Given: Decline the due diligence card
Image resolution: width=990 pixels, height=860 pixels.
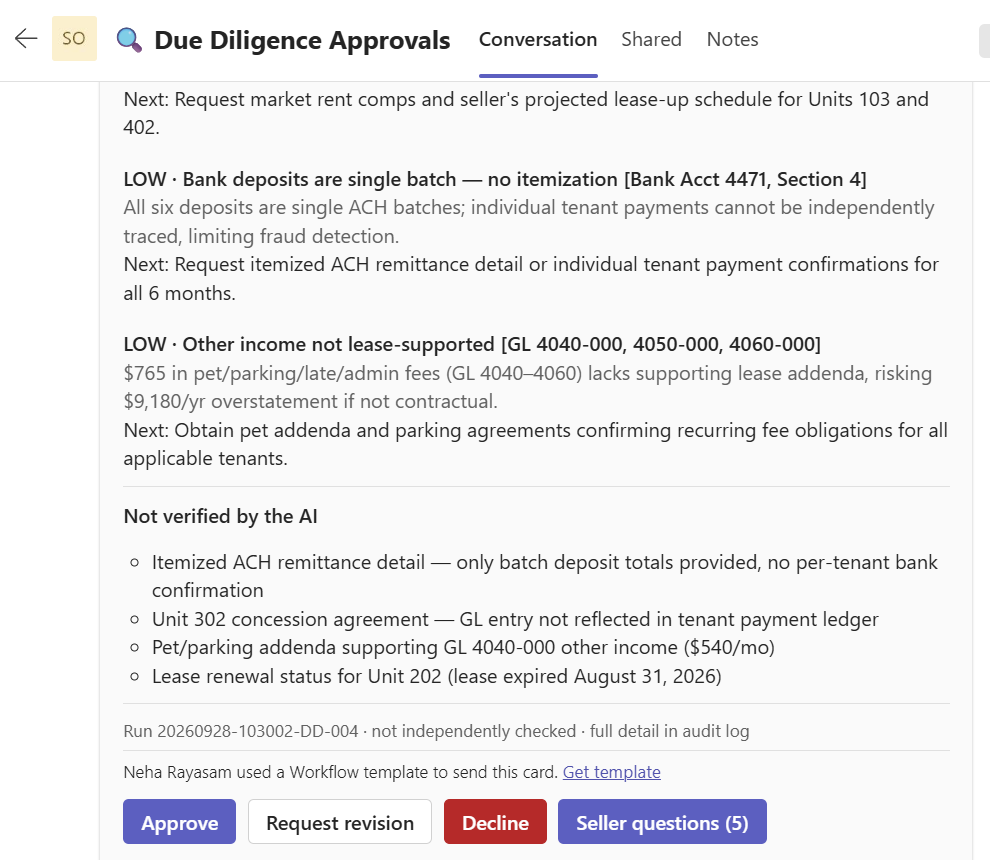Looking at the screenshot, I should pos(495,821).
